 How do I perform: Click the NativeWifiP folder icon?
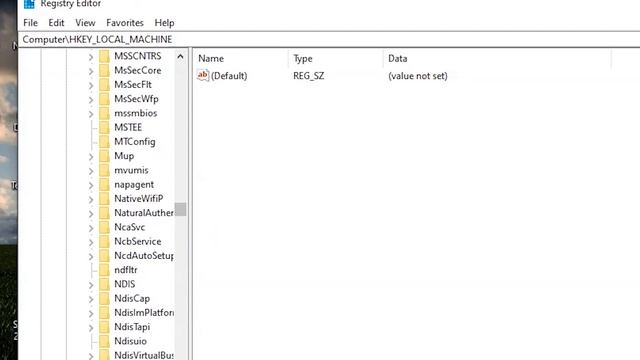[104, 199]
